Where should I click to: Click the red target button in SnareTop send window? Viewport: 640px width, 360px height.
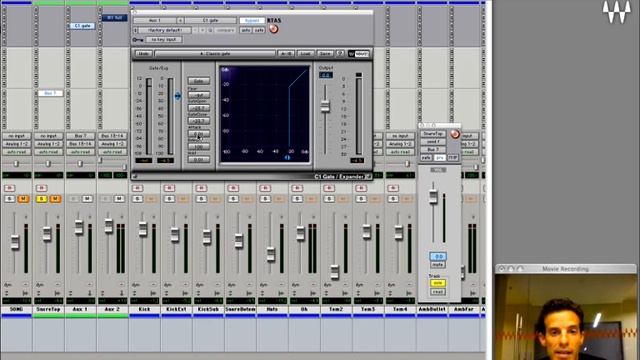[x=455, y=134]
